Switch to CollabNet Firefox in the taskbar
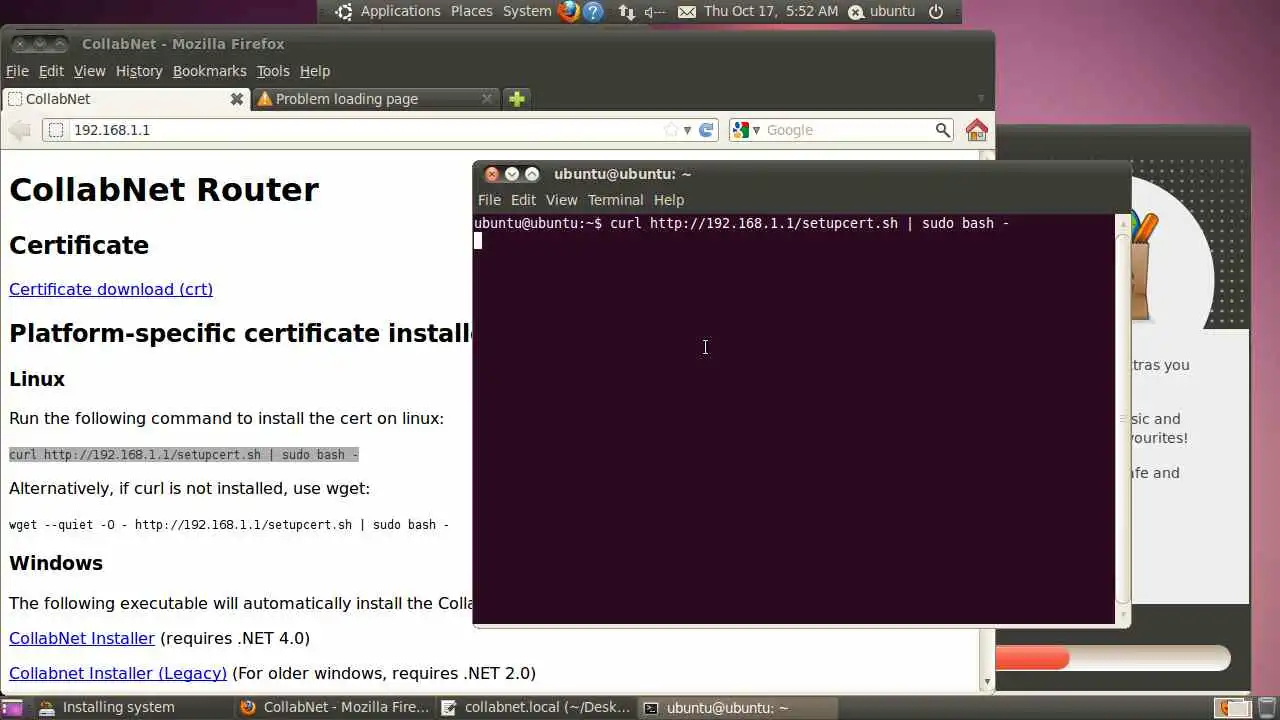This screenshot has width=1280, height=720. coord(335,708)
